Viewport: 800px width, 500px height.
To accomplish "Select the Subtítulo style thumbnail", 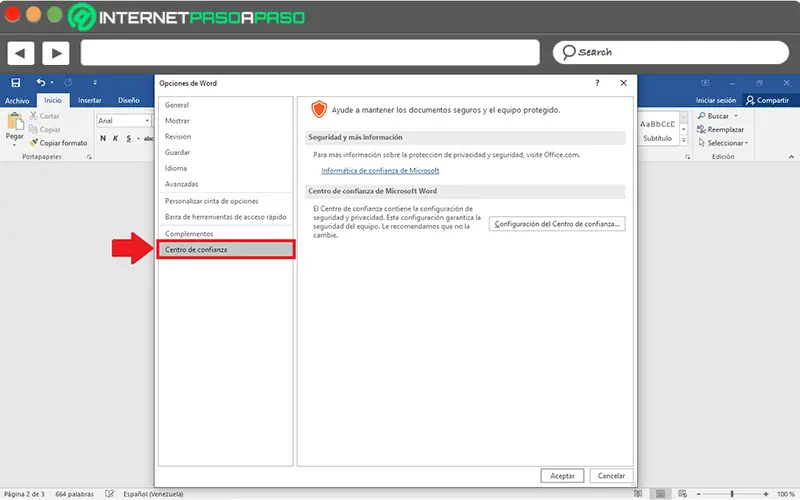I will coord(658,129).
